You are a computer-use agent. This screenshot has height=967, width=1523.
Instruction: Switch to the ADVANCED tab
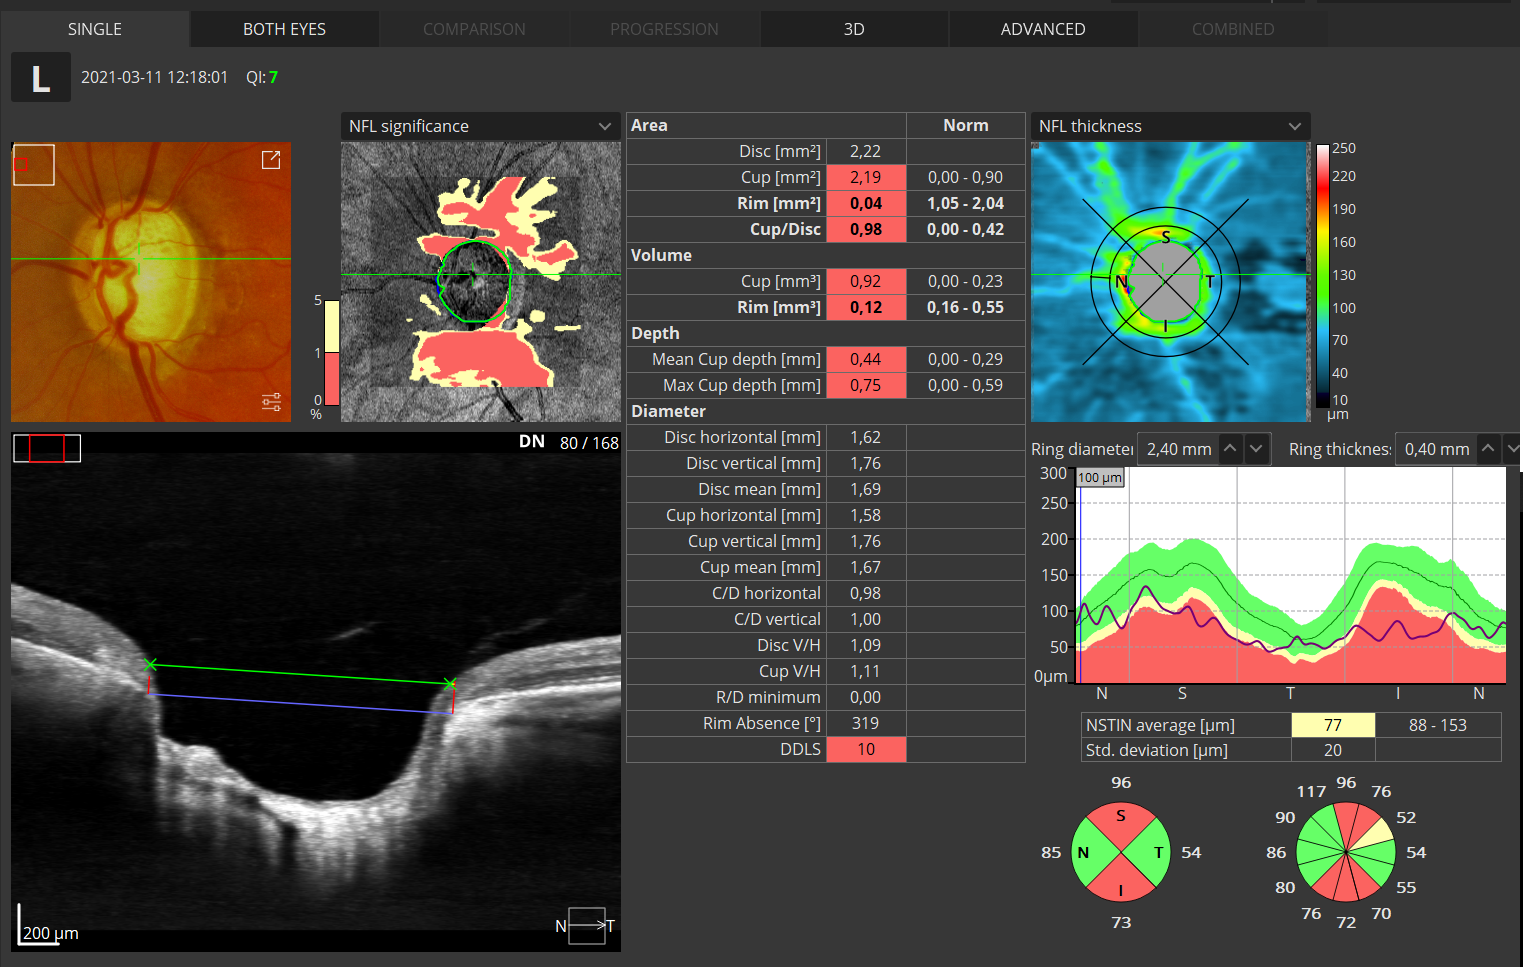[1043, 29]
